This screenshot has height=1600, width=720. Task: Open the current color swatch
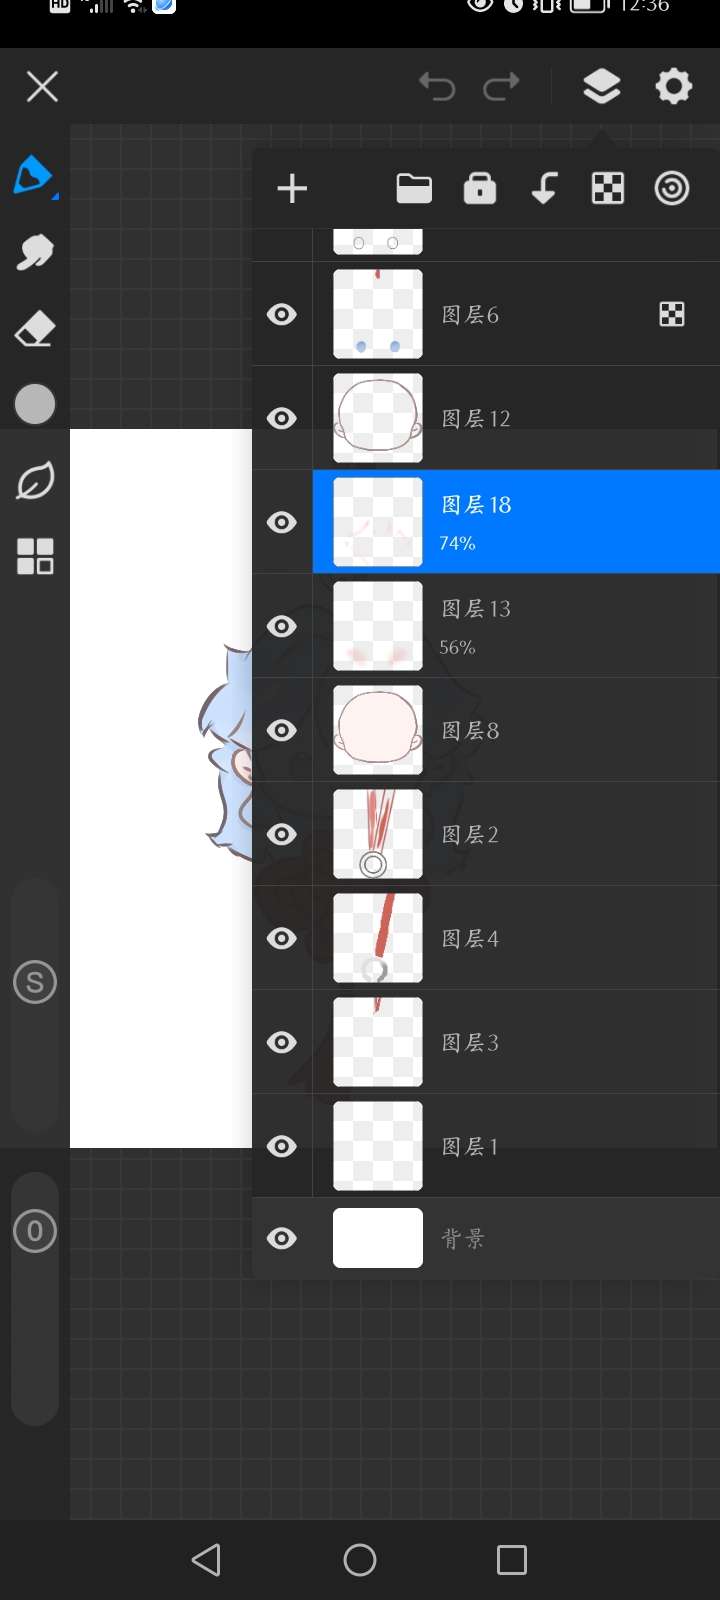pyautogui.click(x=35, y=405)
